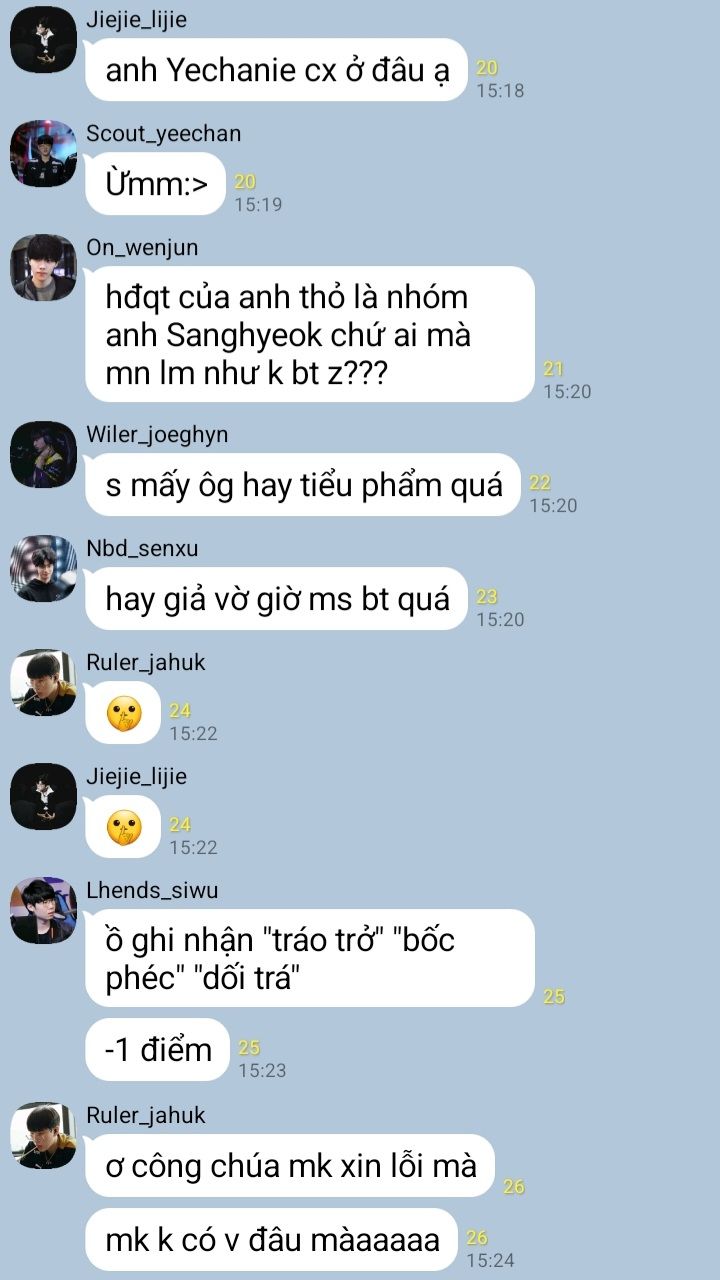Select the "Ừmm:>" message bubble
The image size is (720, 1280).
(156, 184)
